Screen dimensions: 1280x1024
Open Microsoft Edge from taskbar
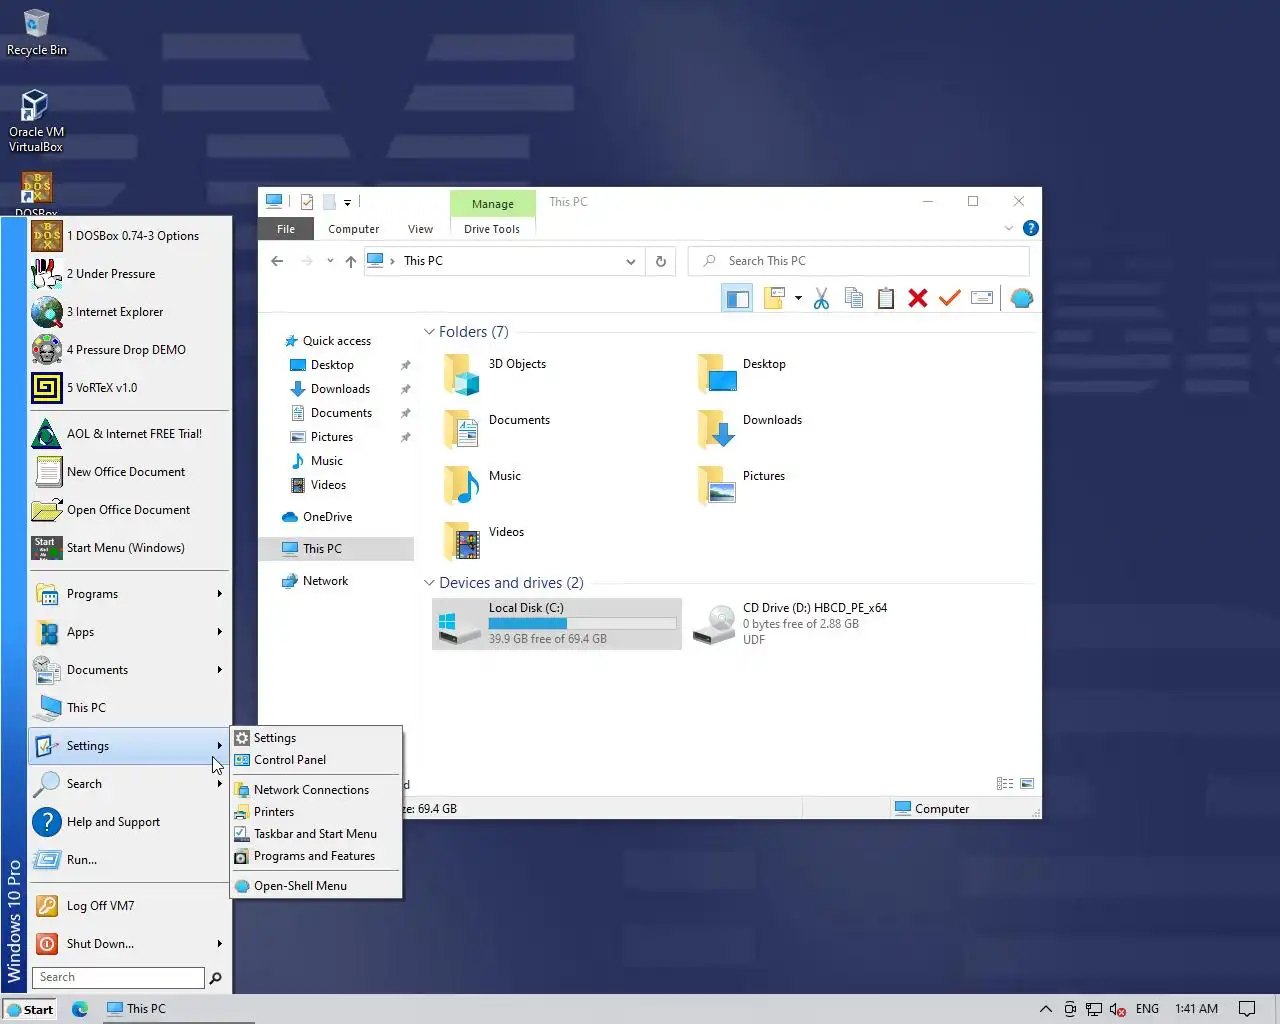pos(80,1009)
